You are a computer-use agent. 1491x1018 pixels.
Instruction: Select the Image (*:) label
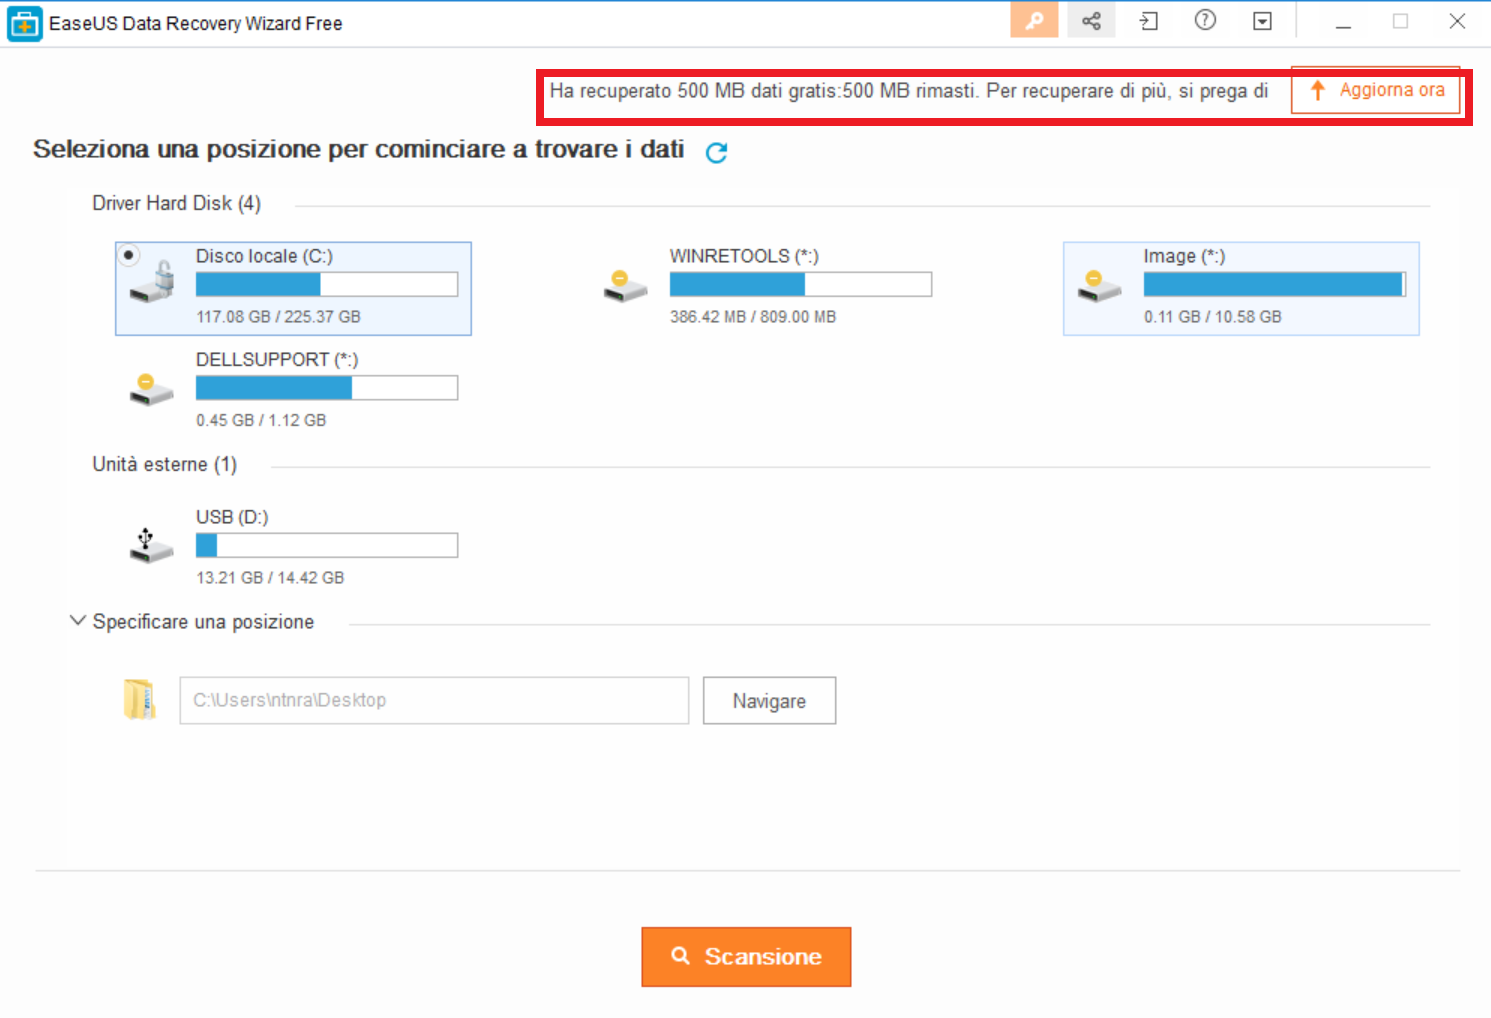coord(1184,256)
